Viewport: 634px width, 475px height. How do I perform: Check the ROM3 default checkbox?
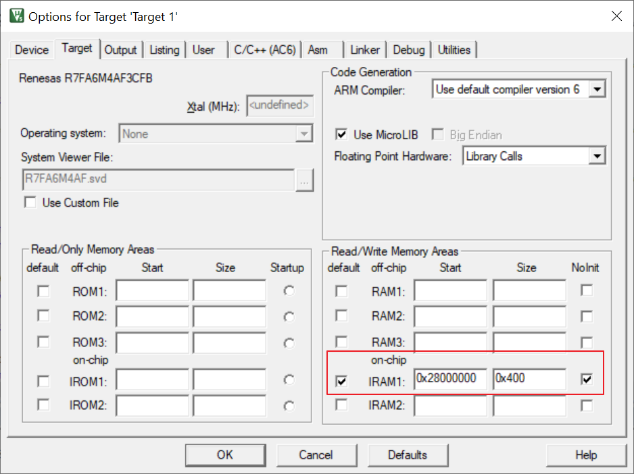coord(43,342)
